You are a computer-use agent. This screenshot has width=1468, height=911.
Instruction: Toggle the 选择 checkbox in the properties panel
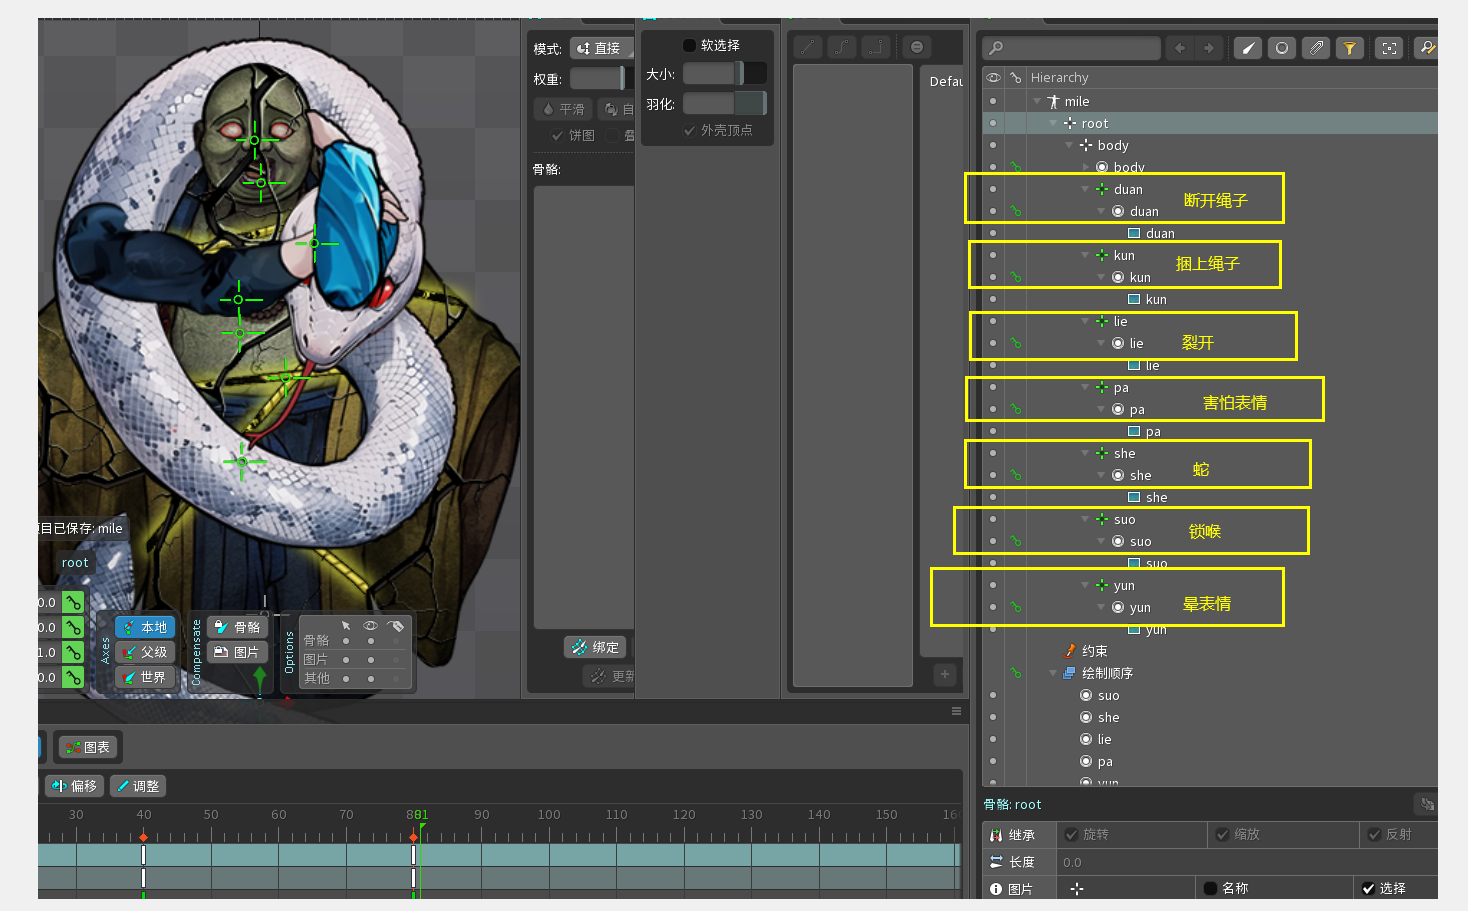1369,888
